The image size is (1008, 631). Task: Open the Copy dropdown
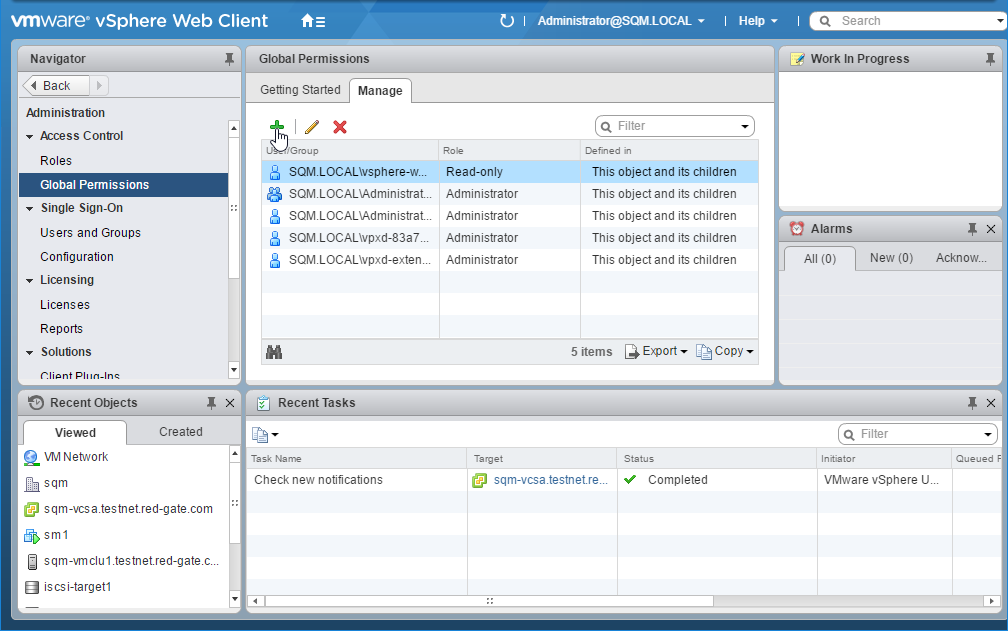tap(726, 352)
